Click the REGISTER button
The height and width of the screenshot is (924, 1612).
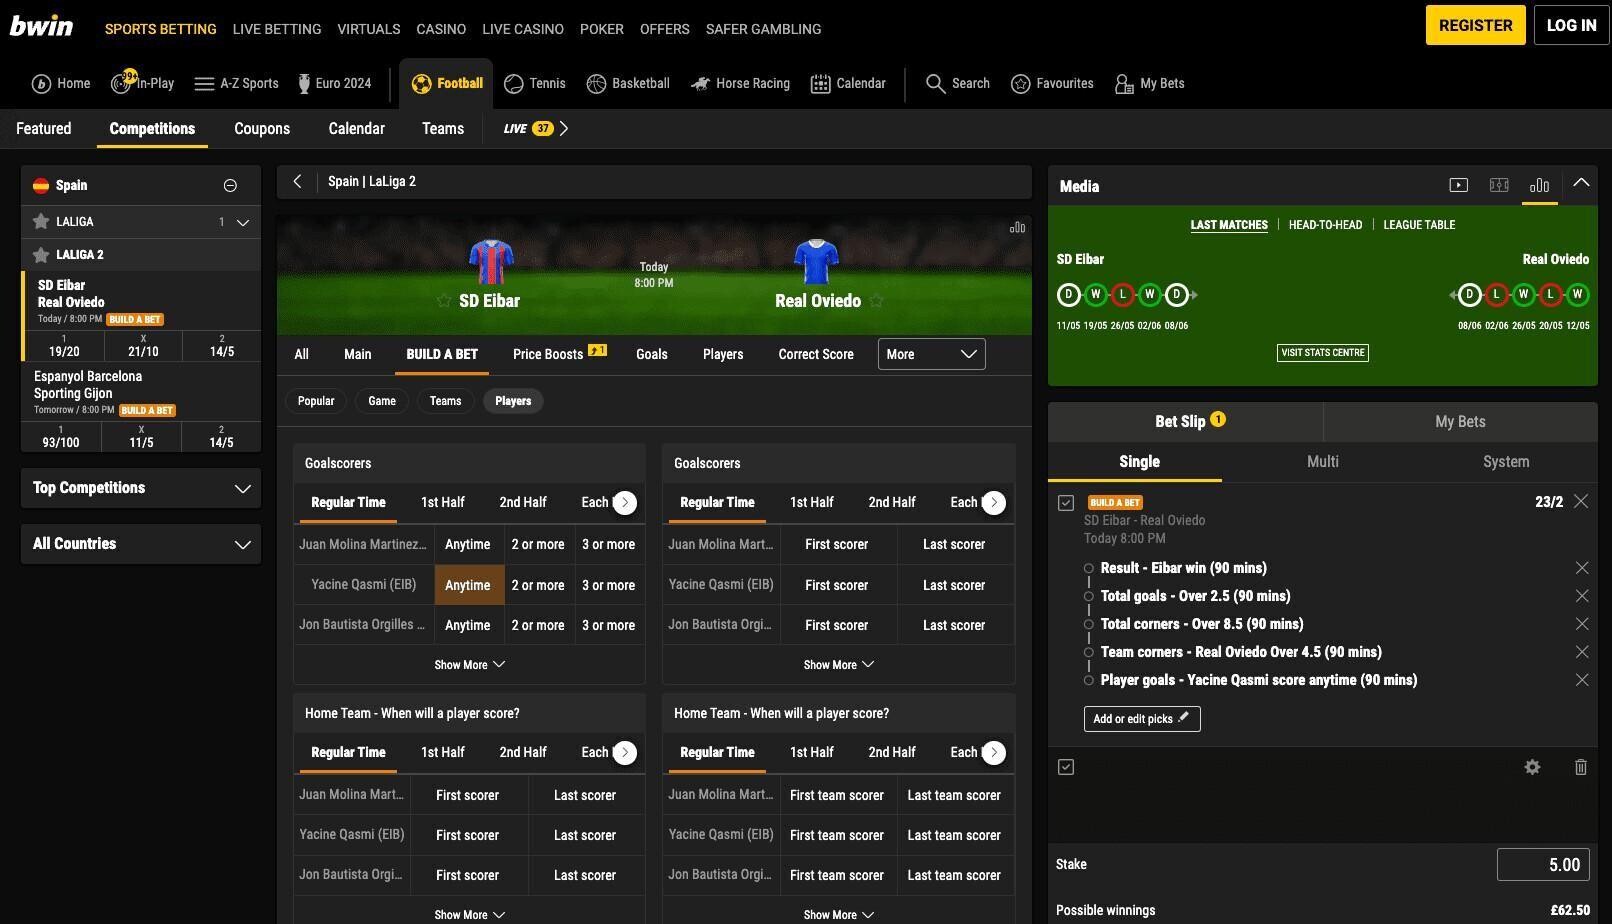pyautogui.click(x=1475, y=26)
